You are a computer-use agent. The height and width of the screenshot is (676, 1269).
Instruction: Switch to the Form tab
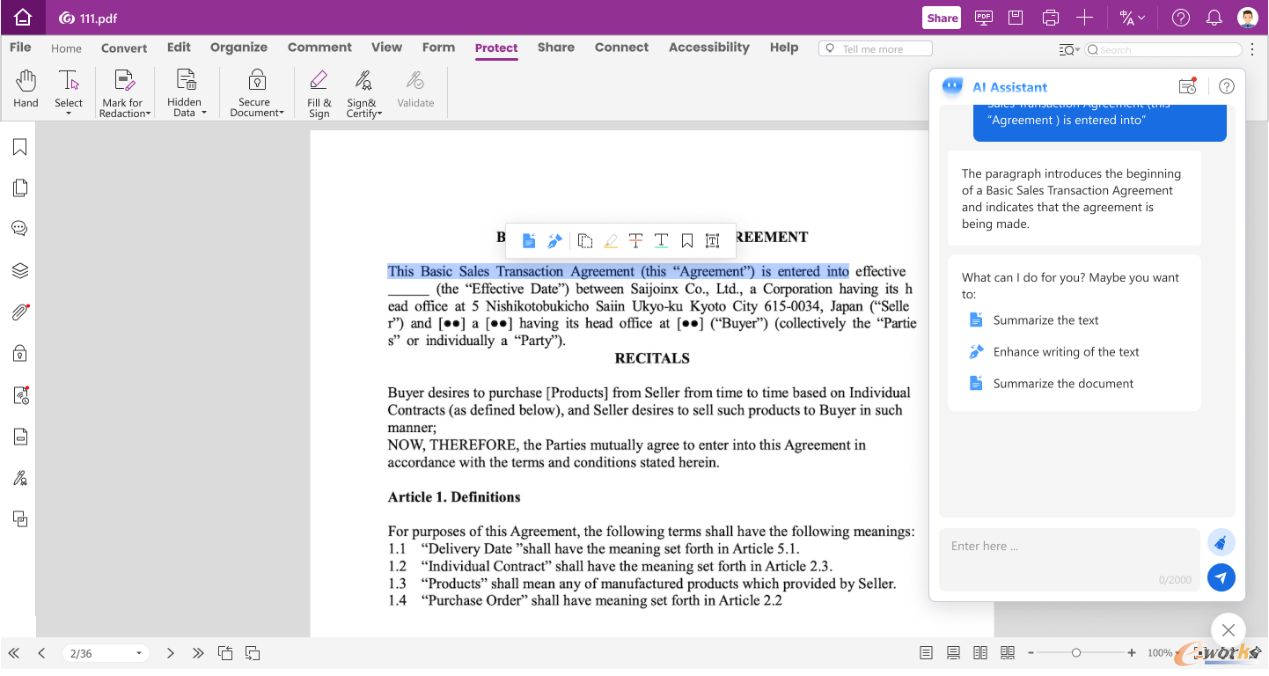coord(438,47)
